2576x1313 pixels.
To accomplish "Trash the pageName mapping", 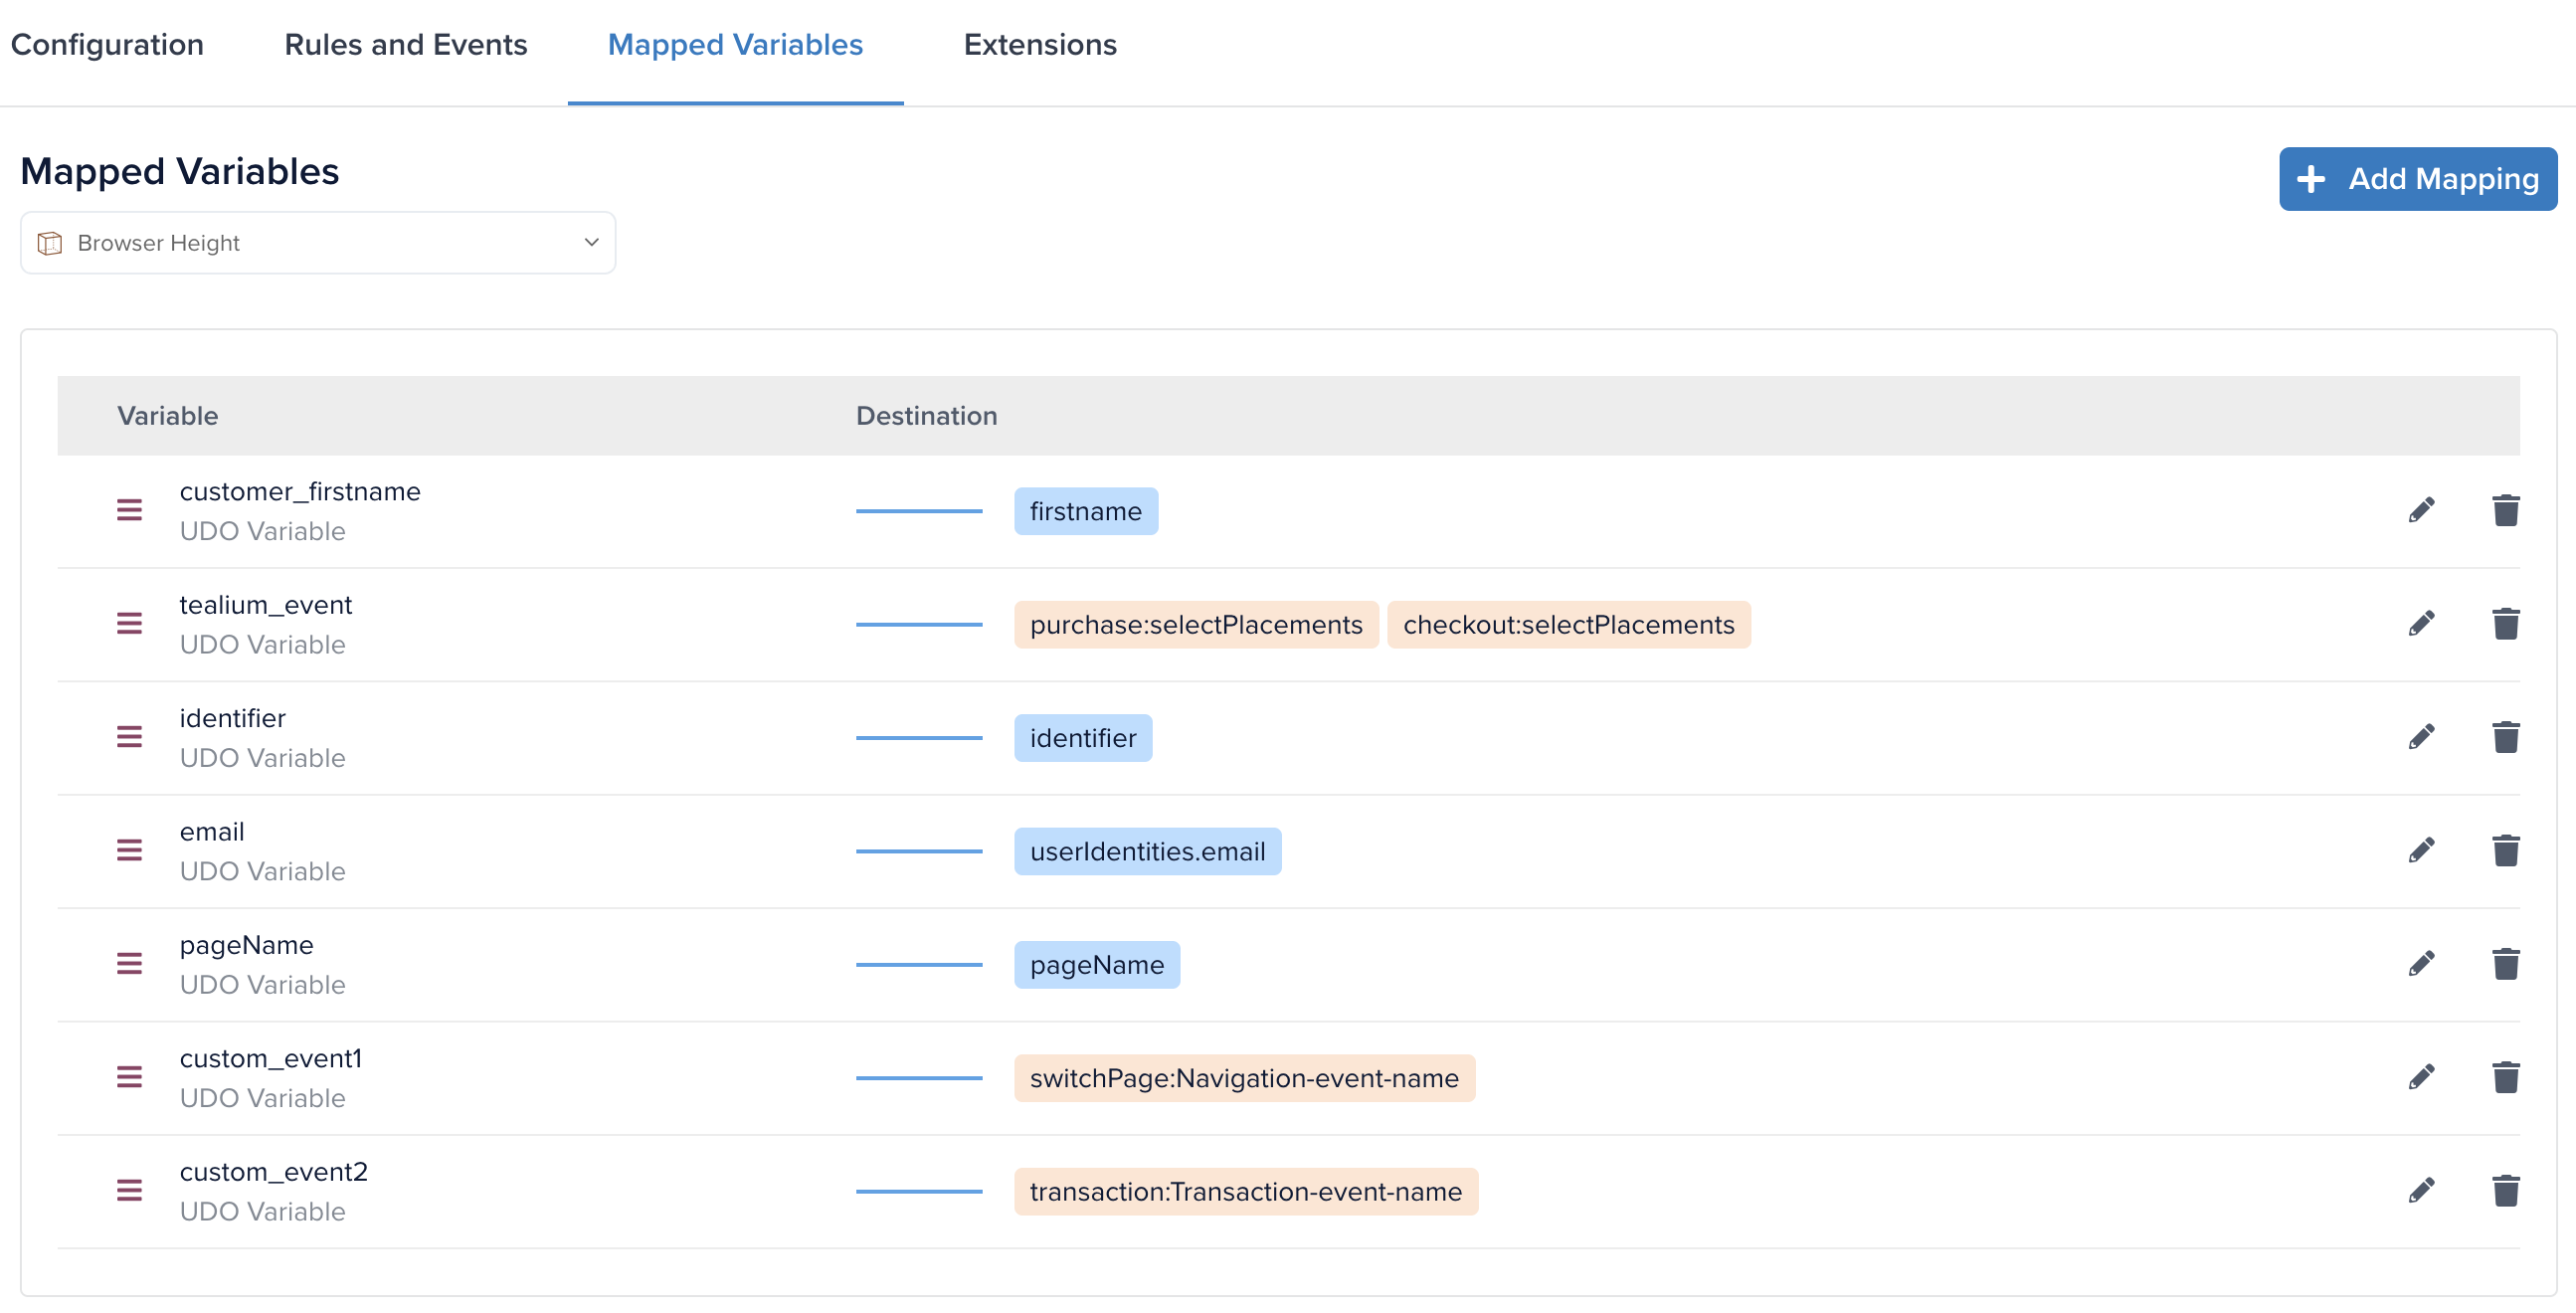I will coord(2505,964).
